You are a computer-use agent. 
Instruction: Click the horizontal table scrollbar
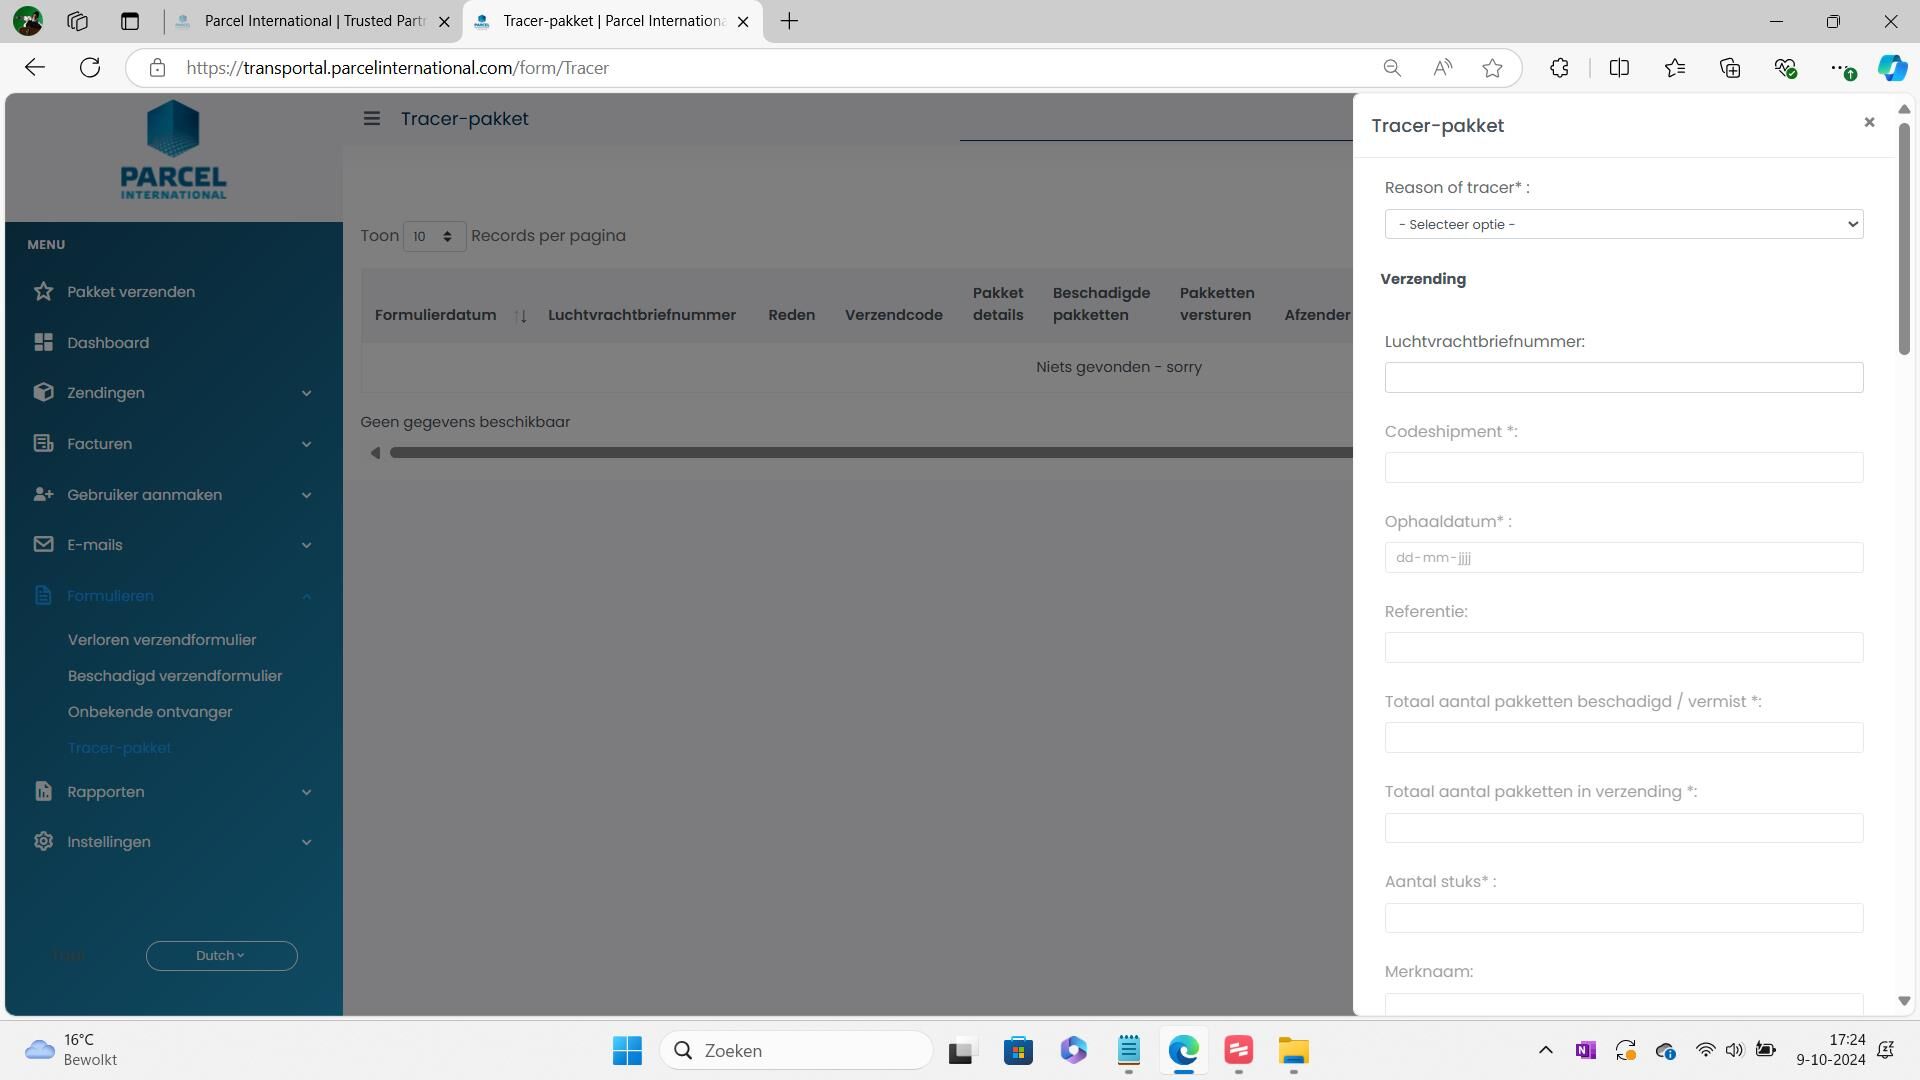click(x=870, y=453)
